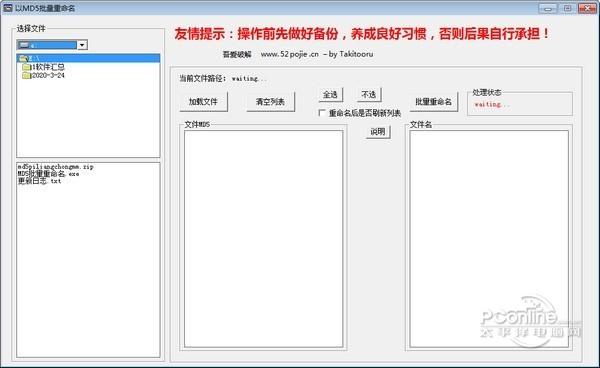Open the 说明 instructions button
The width and height of the screenshot is (600, 368).
[x=378, y=132]
